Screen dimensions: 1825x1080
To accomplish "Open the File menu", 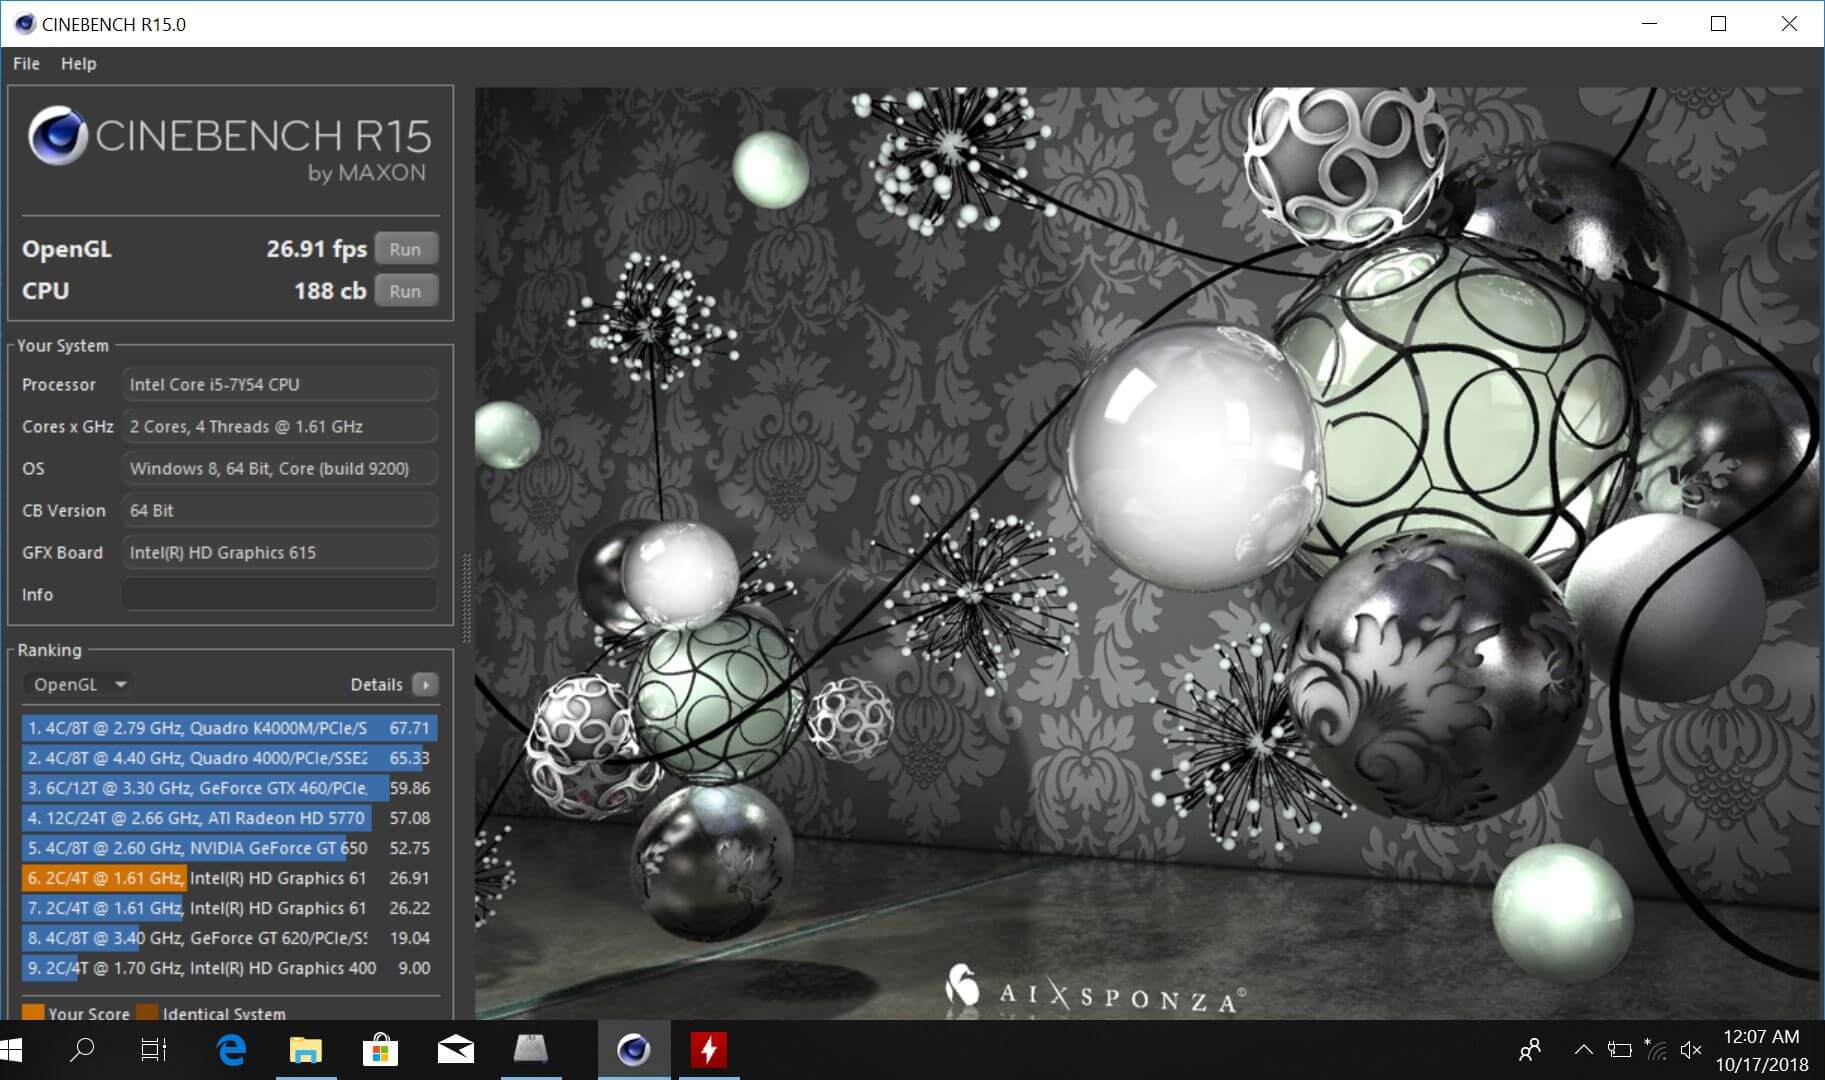I will coord(26,63).
